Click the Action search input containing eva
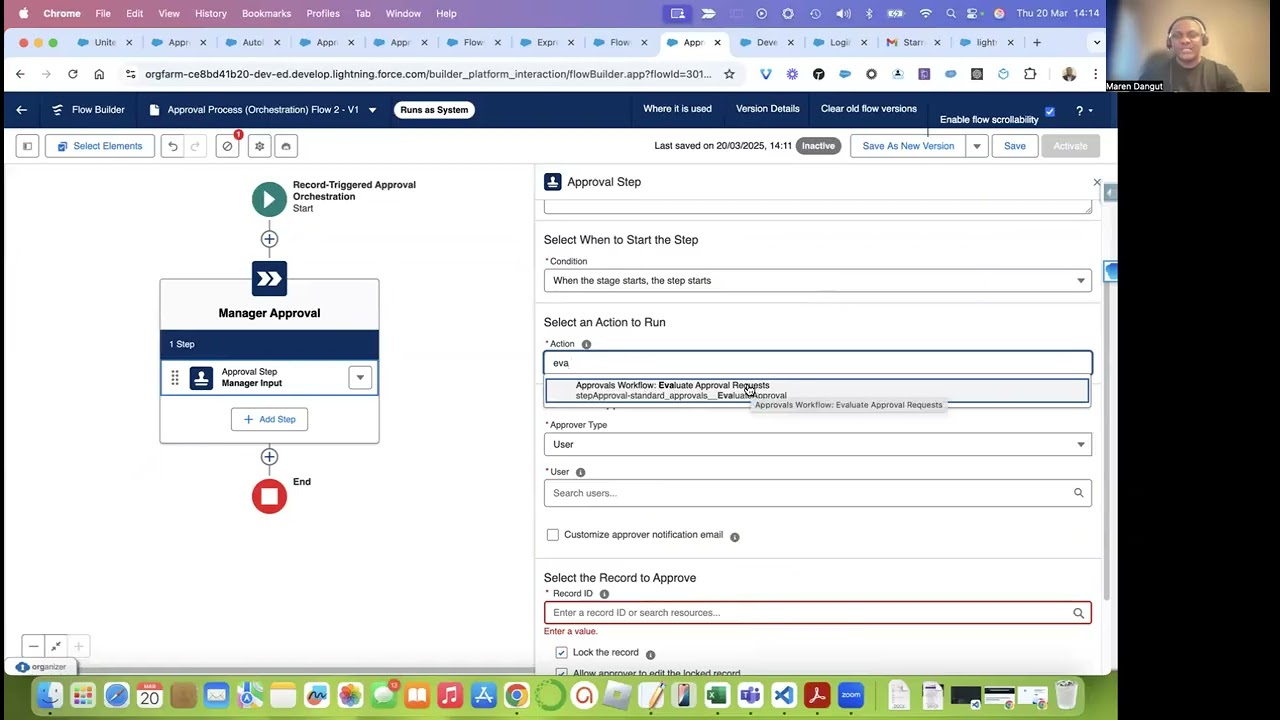 [818, 363]
